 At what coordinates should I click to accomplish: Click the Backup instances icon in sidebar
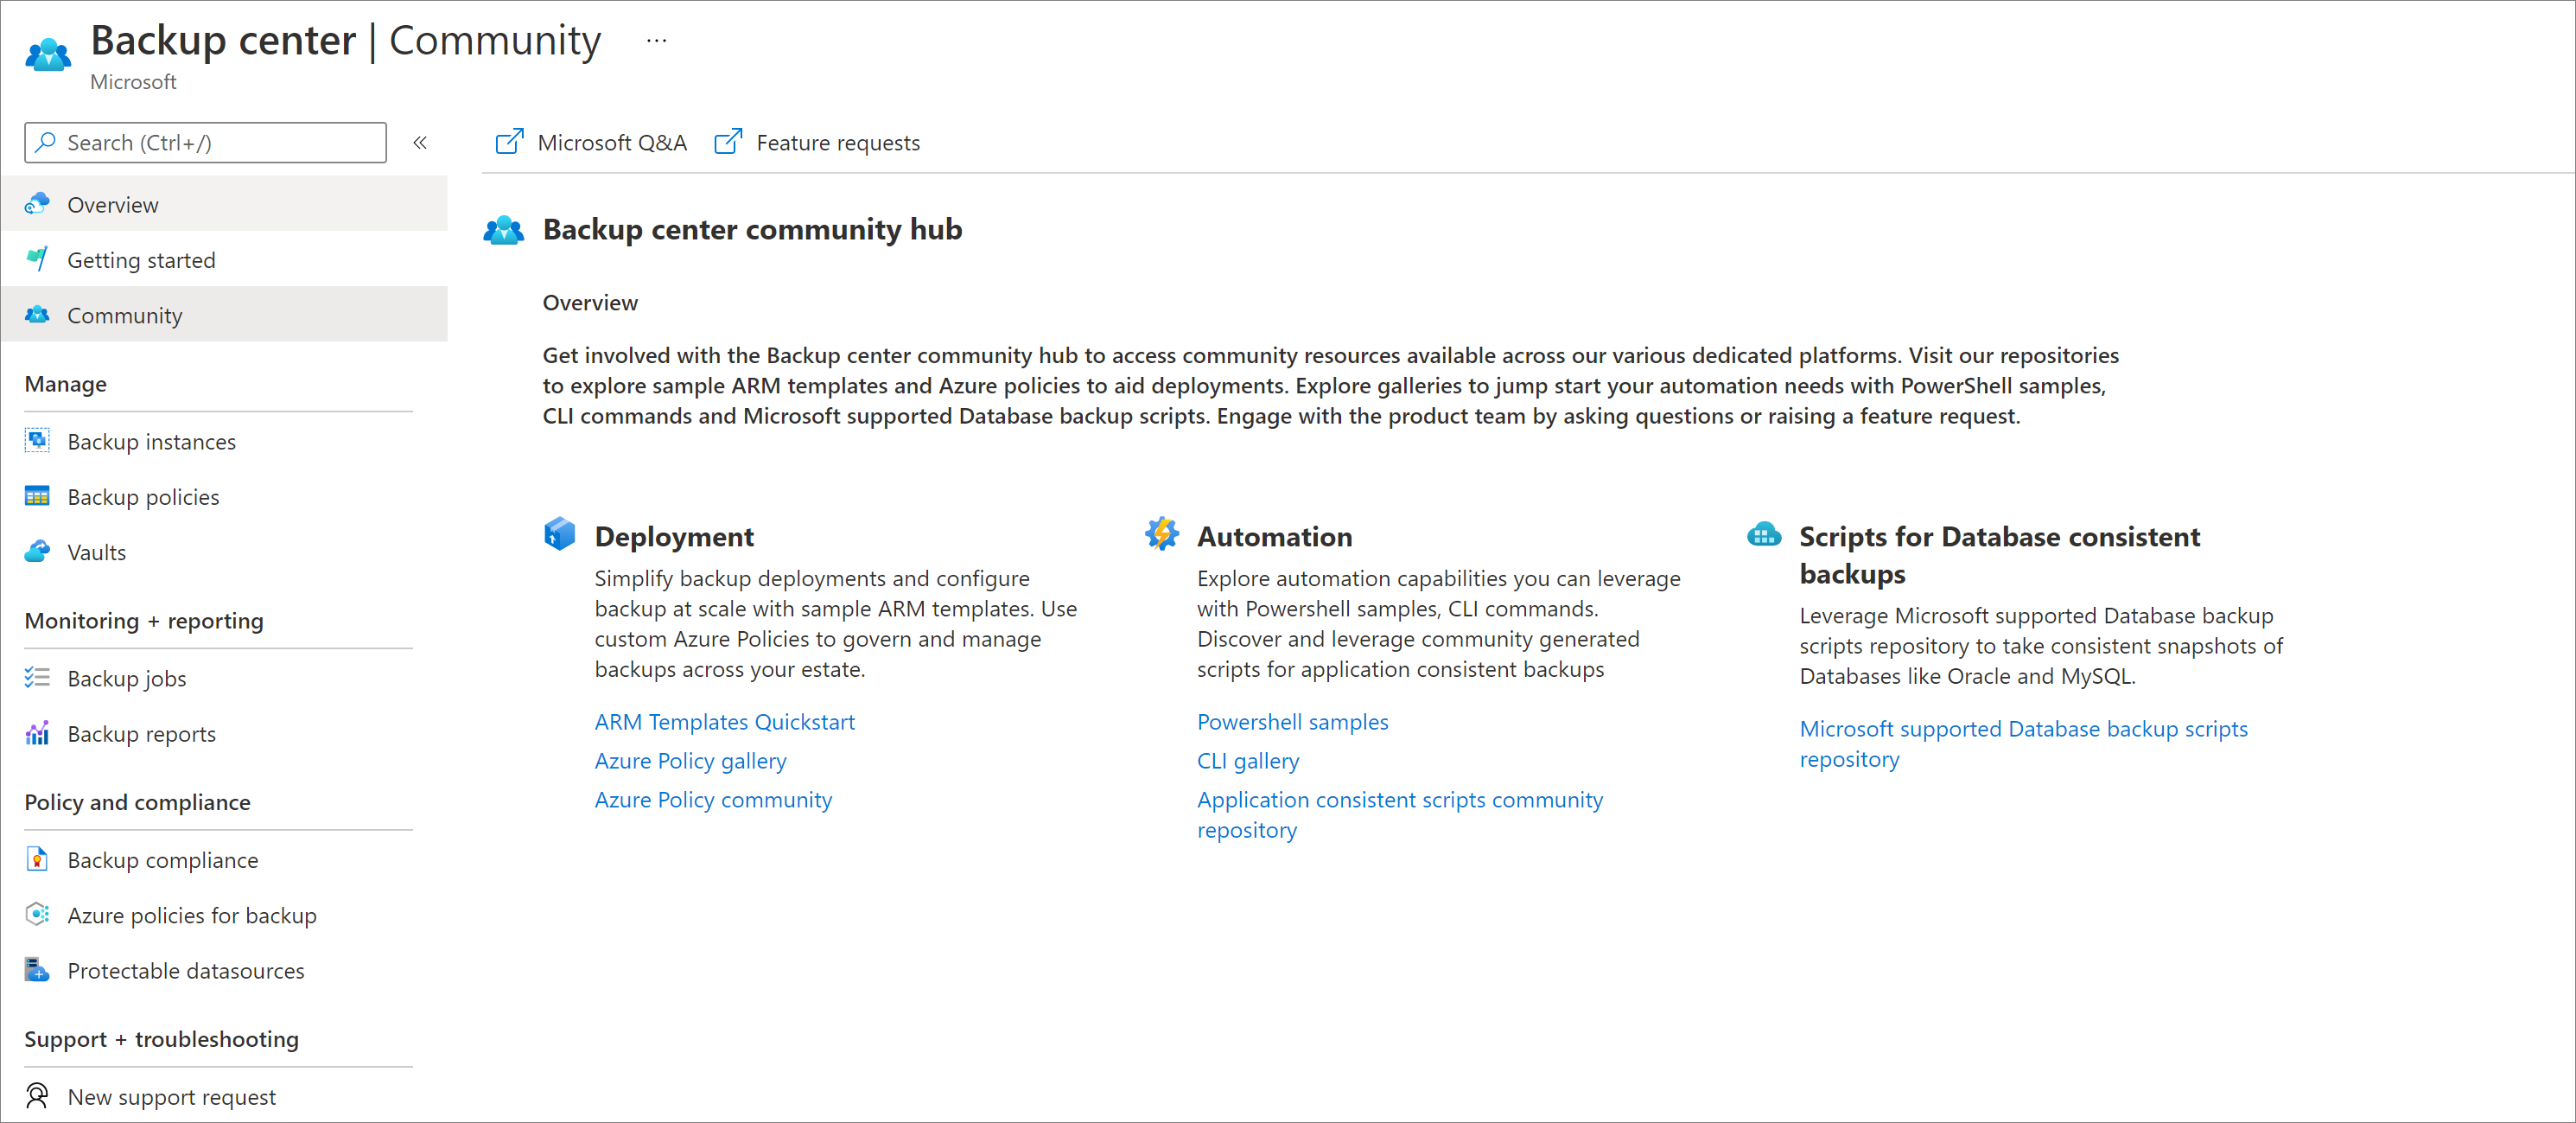[36, 439]
